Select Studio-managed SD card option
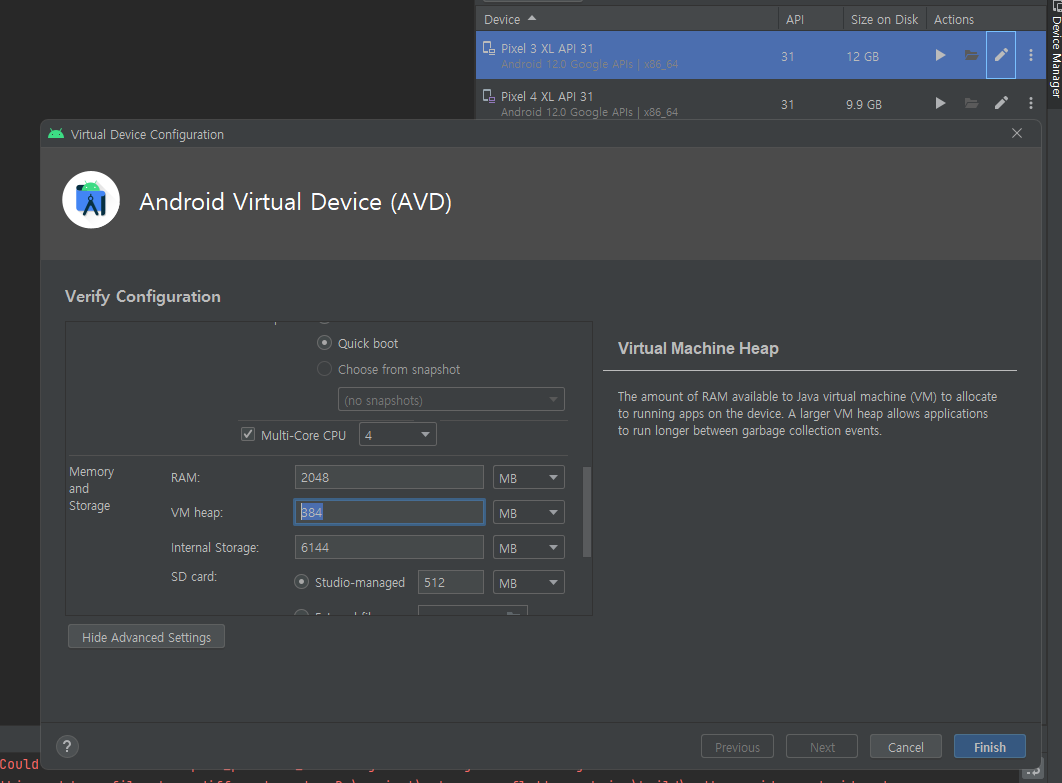Image resolution: width=1062 pixels, height=783 pixels. click(301, 582)
